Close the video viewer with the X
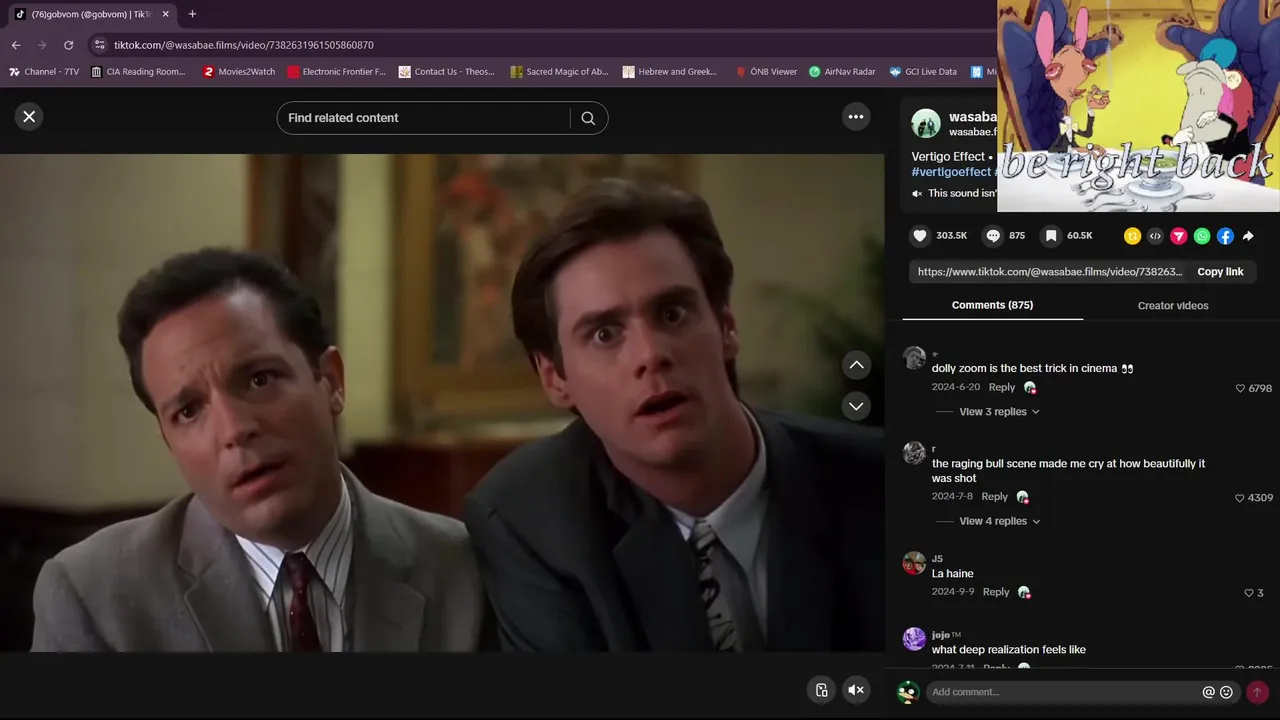This screenshot has height=720, width=1280. point(29,117)
